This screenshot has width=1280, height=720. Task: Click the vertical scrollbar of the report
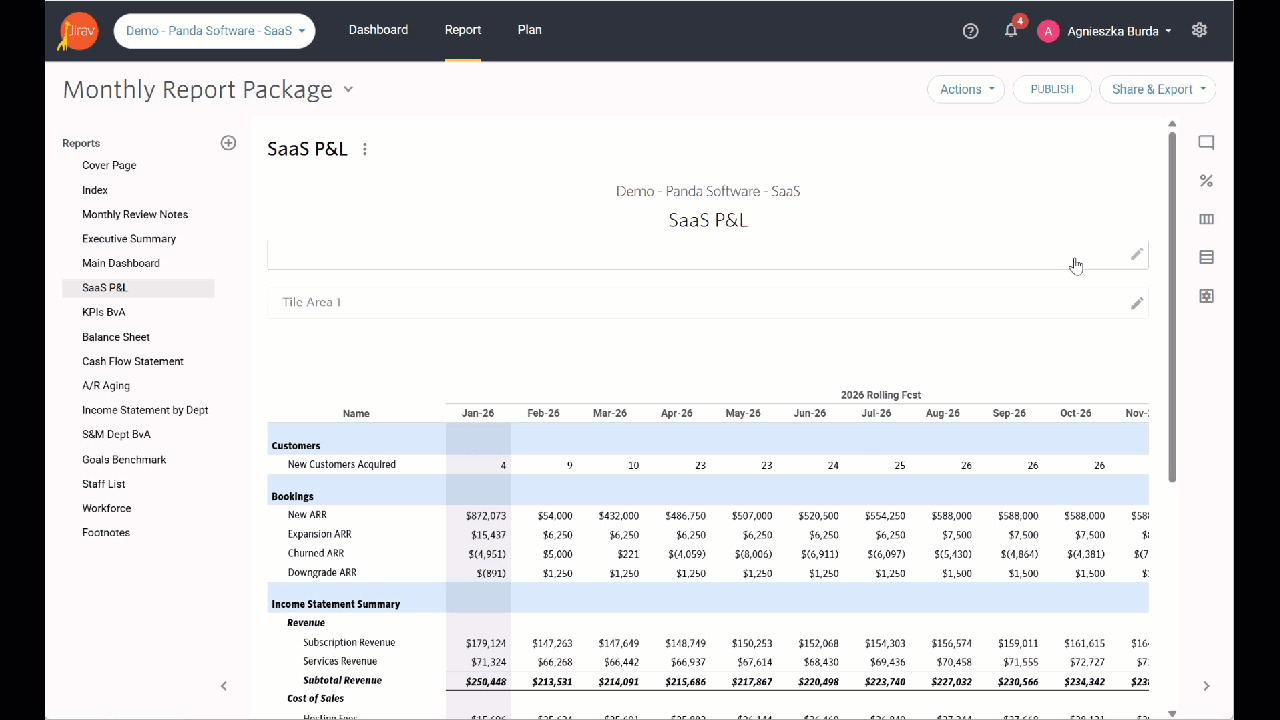point(1172,300)
